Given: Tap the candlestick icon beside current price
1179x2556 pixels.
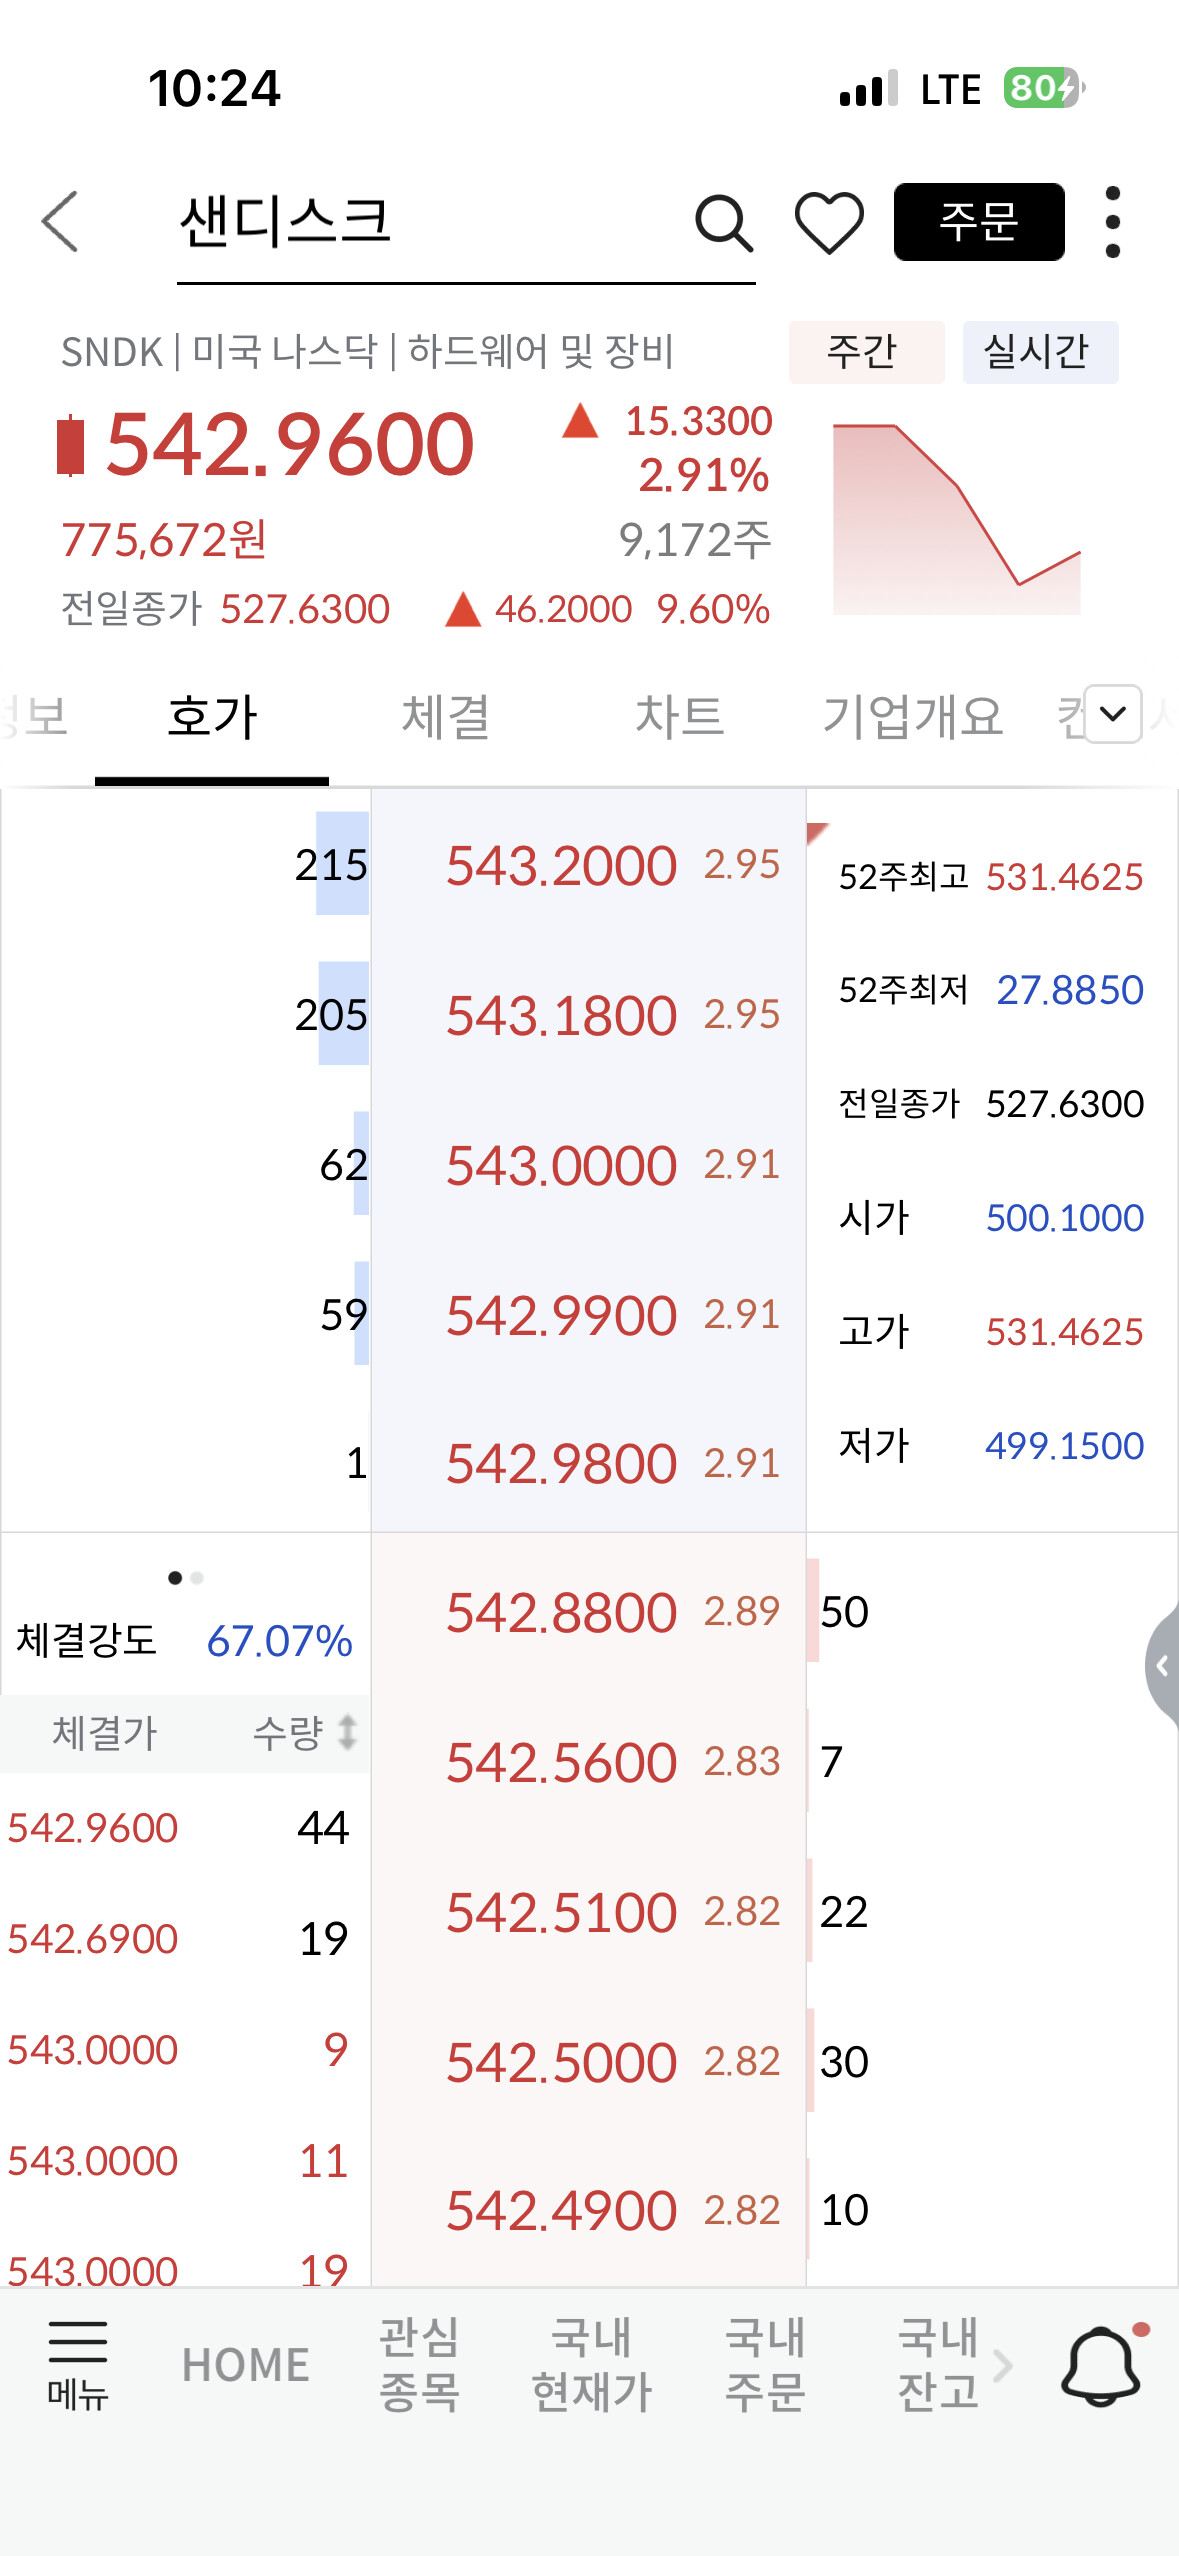Looking at the screenshot, I should [x=70, y=445].
